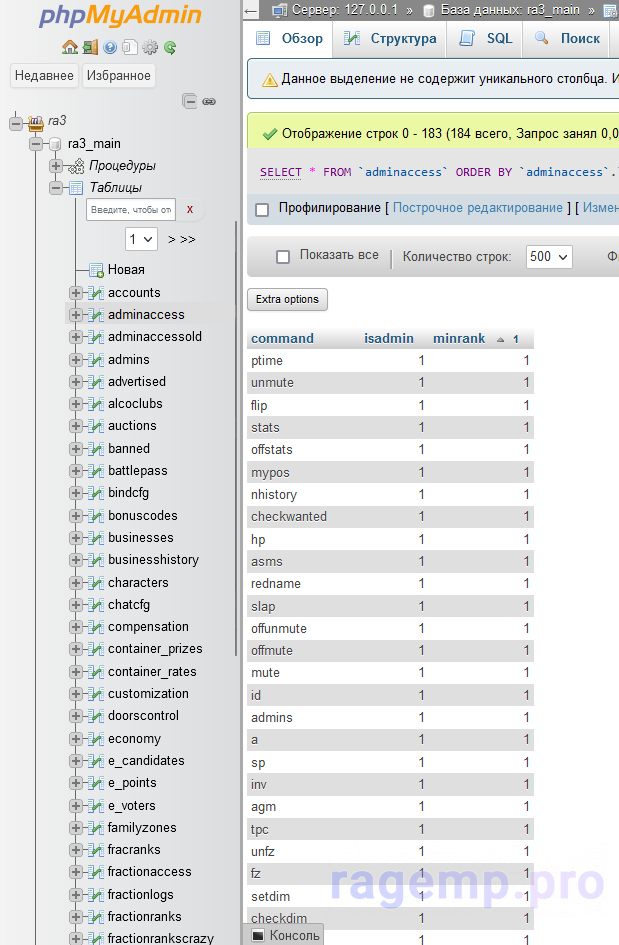Open phpMyAdmin documentation help icon
619x945 pixels.
(110, 47)
